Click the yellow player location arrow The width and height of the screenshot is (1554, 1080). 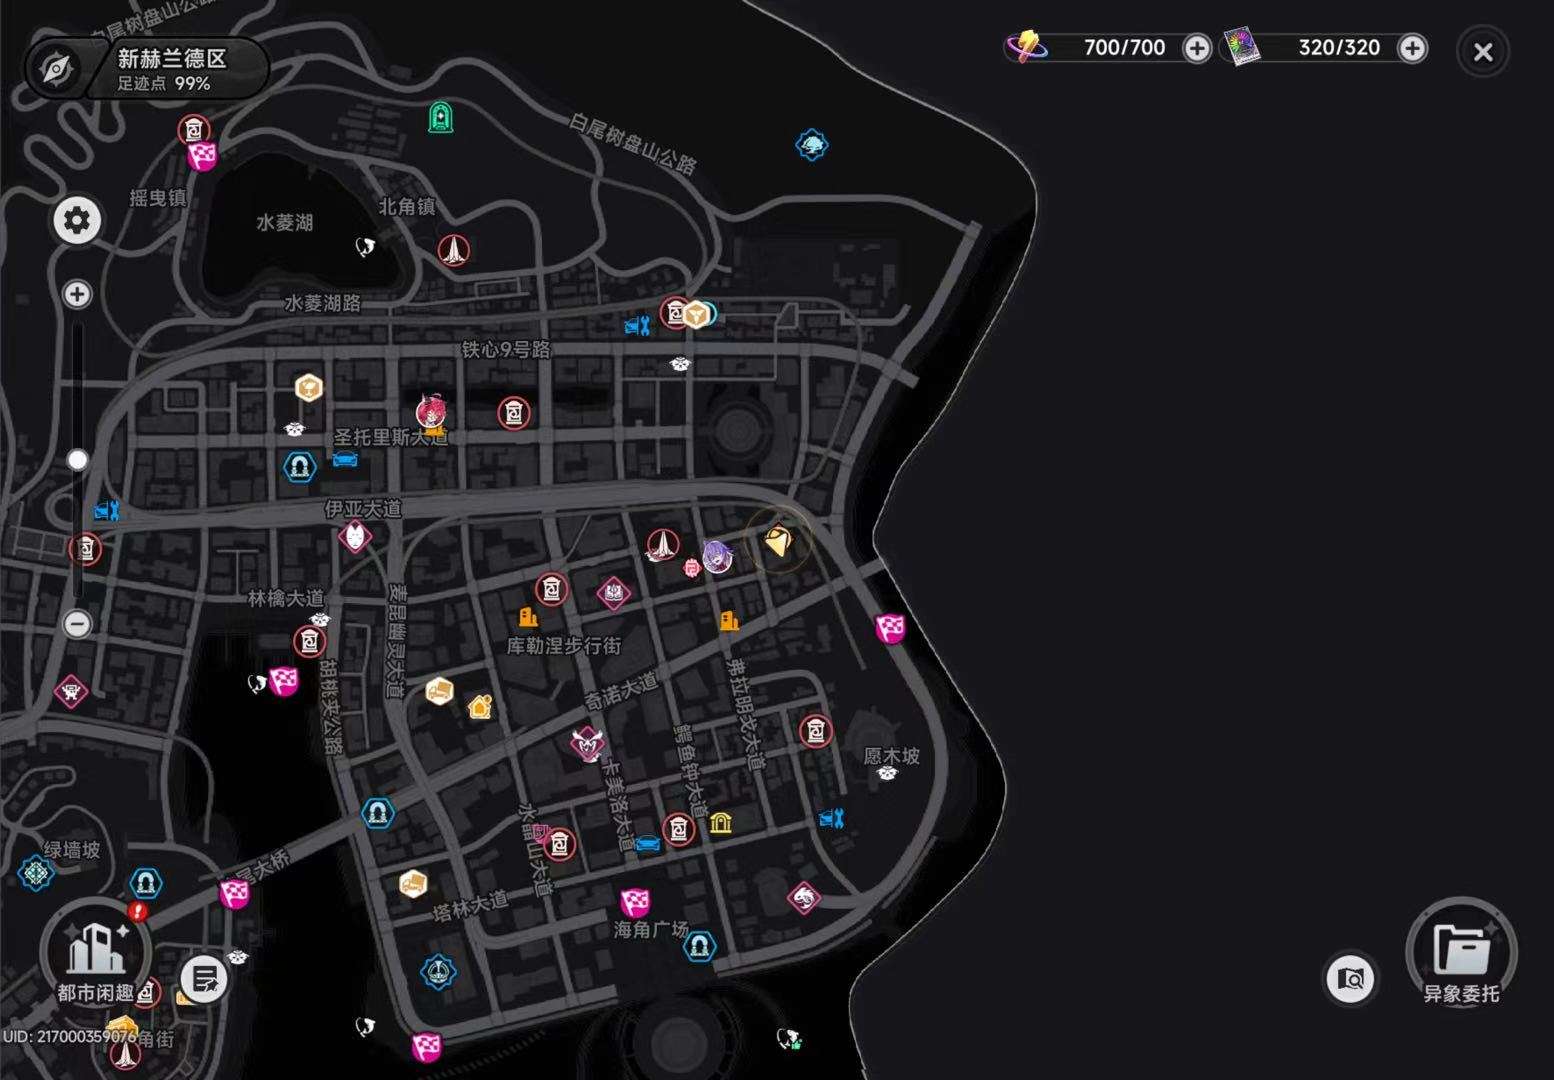pos(778,541)
